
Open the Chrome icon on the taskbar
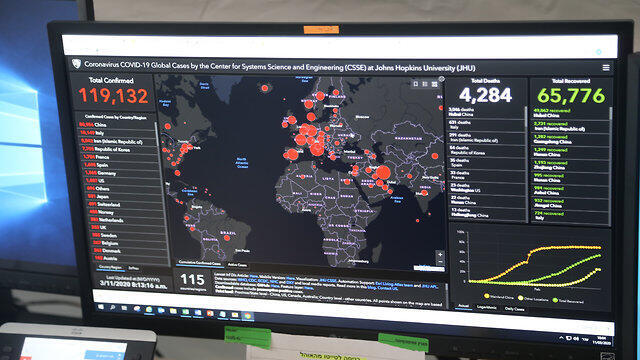(x=247, y=316)
